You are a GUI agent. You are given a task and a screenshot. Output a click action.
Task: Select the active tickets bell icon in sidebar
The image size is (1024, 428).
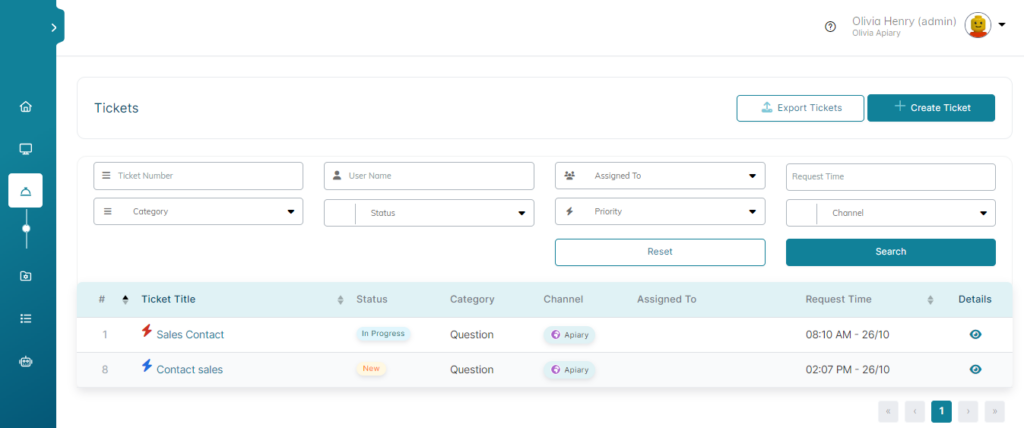(25, 191)
